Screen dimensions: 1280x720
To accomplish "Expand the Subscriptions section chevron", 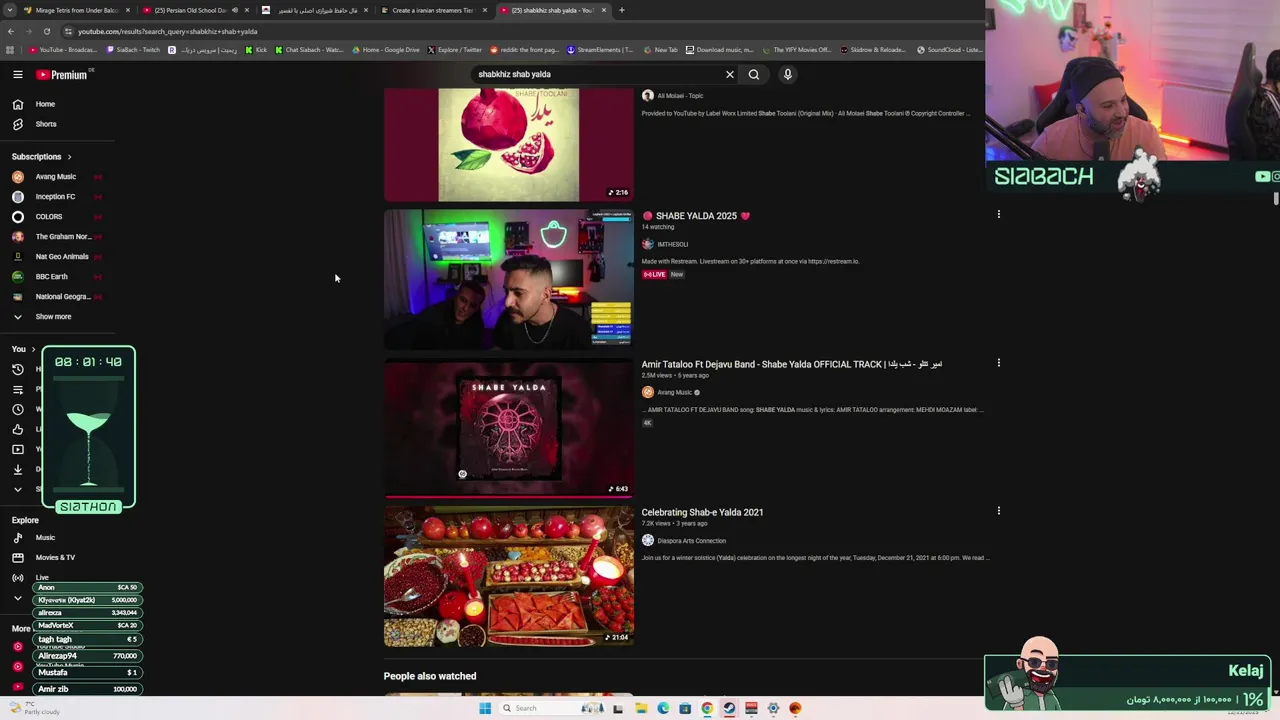I will click(x=69, y=157).
